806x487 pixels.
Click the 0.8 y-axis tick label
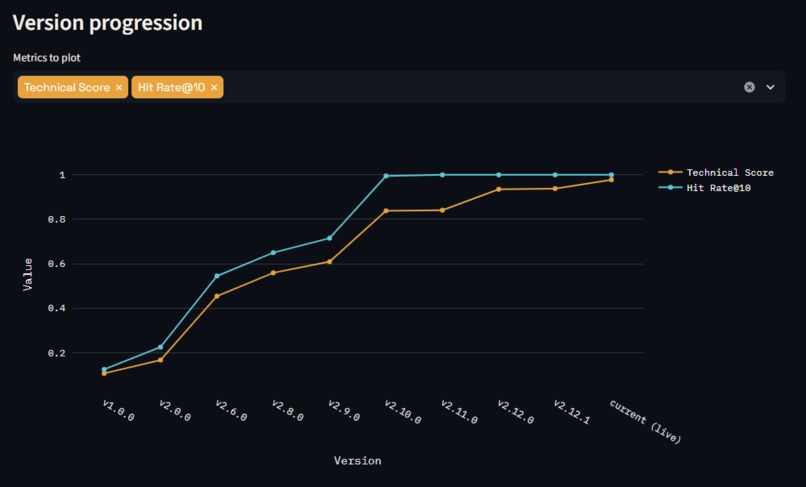(57, 220)
